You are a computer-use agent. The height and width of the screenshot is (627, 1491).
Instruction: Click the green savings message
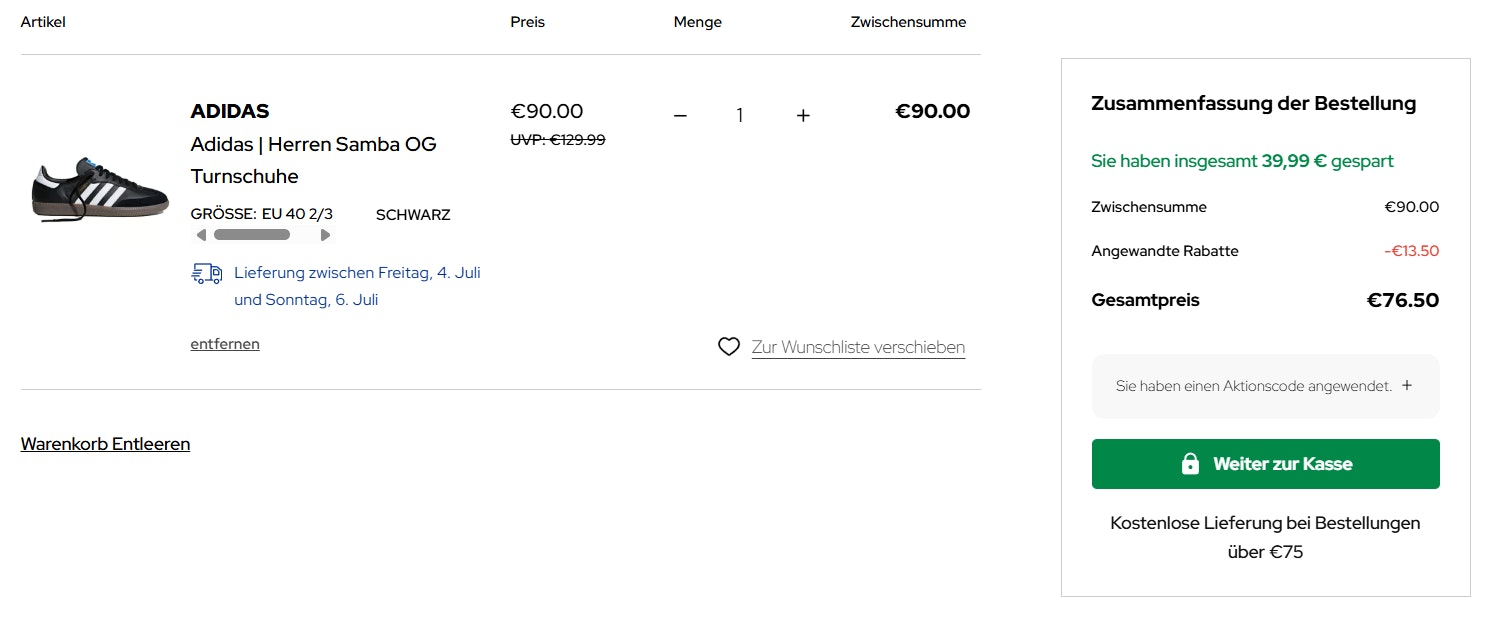pos(1242,161)
